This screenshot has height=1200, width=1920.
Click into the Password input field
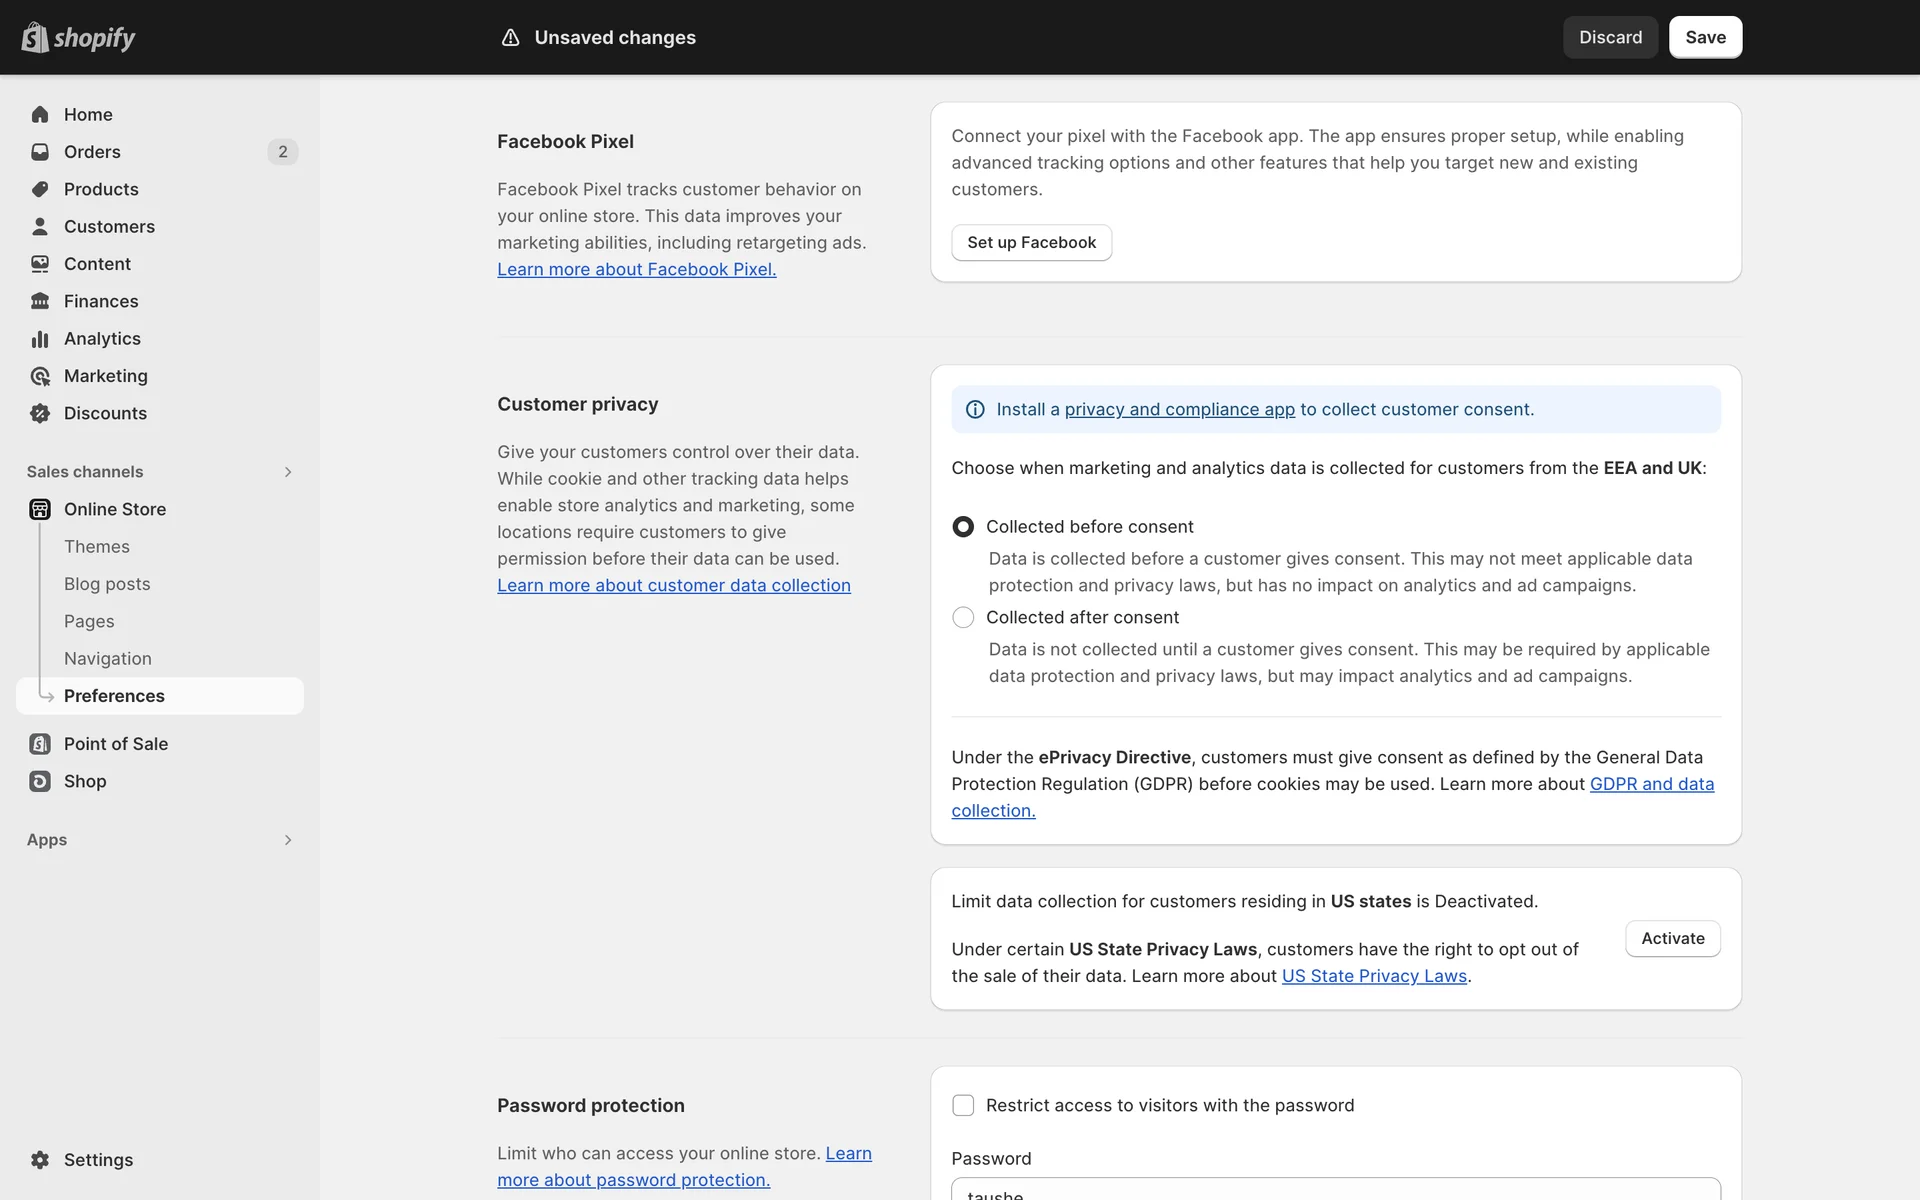pyautogui.click(x=1335, y=1190)
